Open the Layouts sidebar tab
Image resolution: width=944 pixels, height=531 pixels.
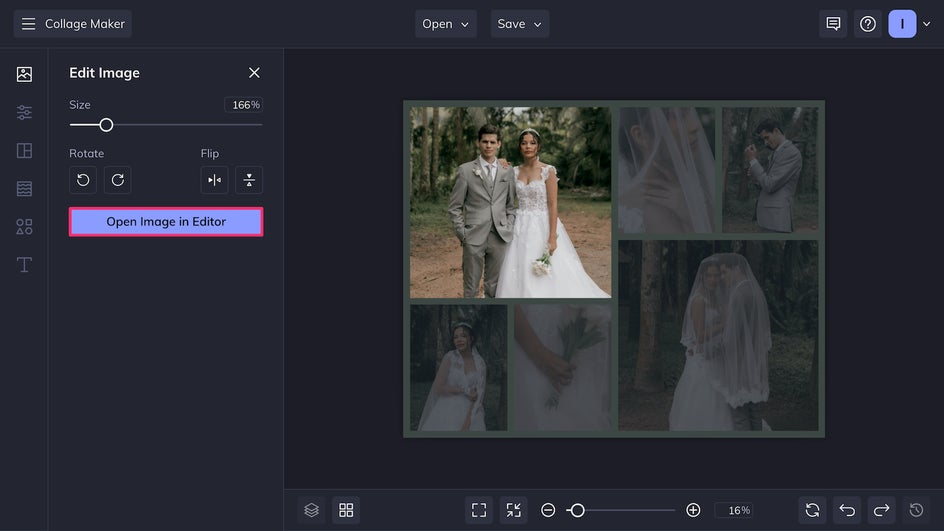tap(24, 151)
